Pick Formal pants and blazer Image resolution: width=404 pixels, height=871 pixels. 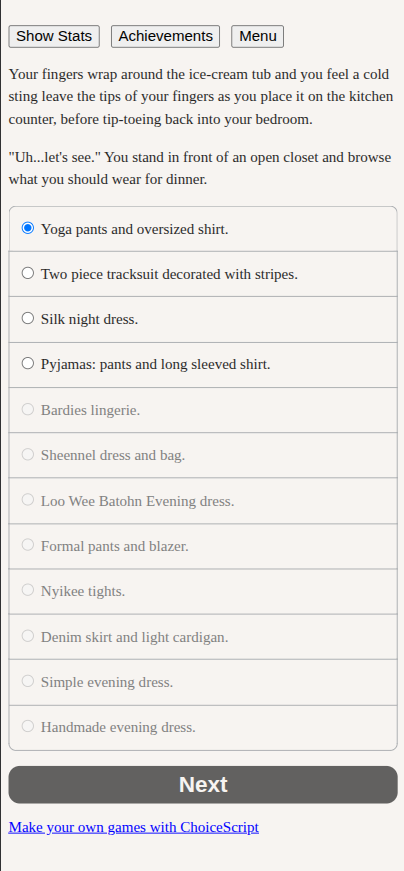(203, 546)
